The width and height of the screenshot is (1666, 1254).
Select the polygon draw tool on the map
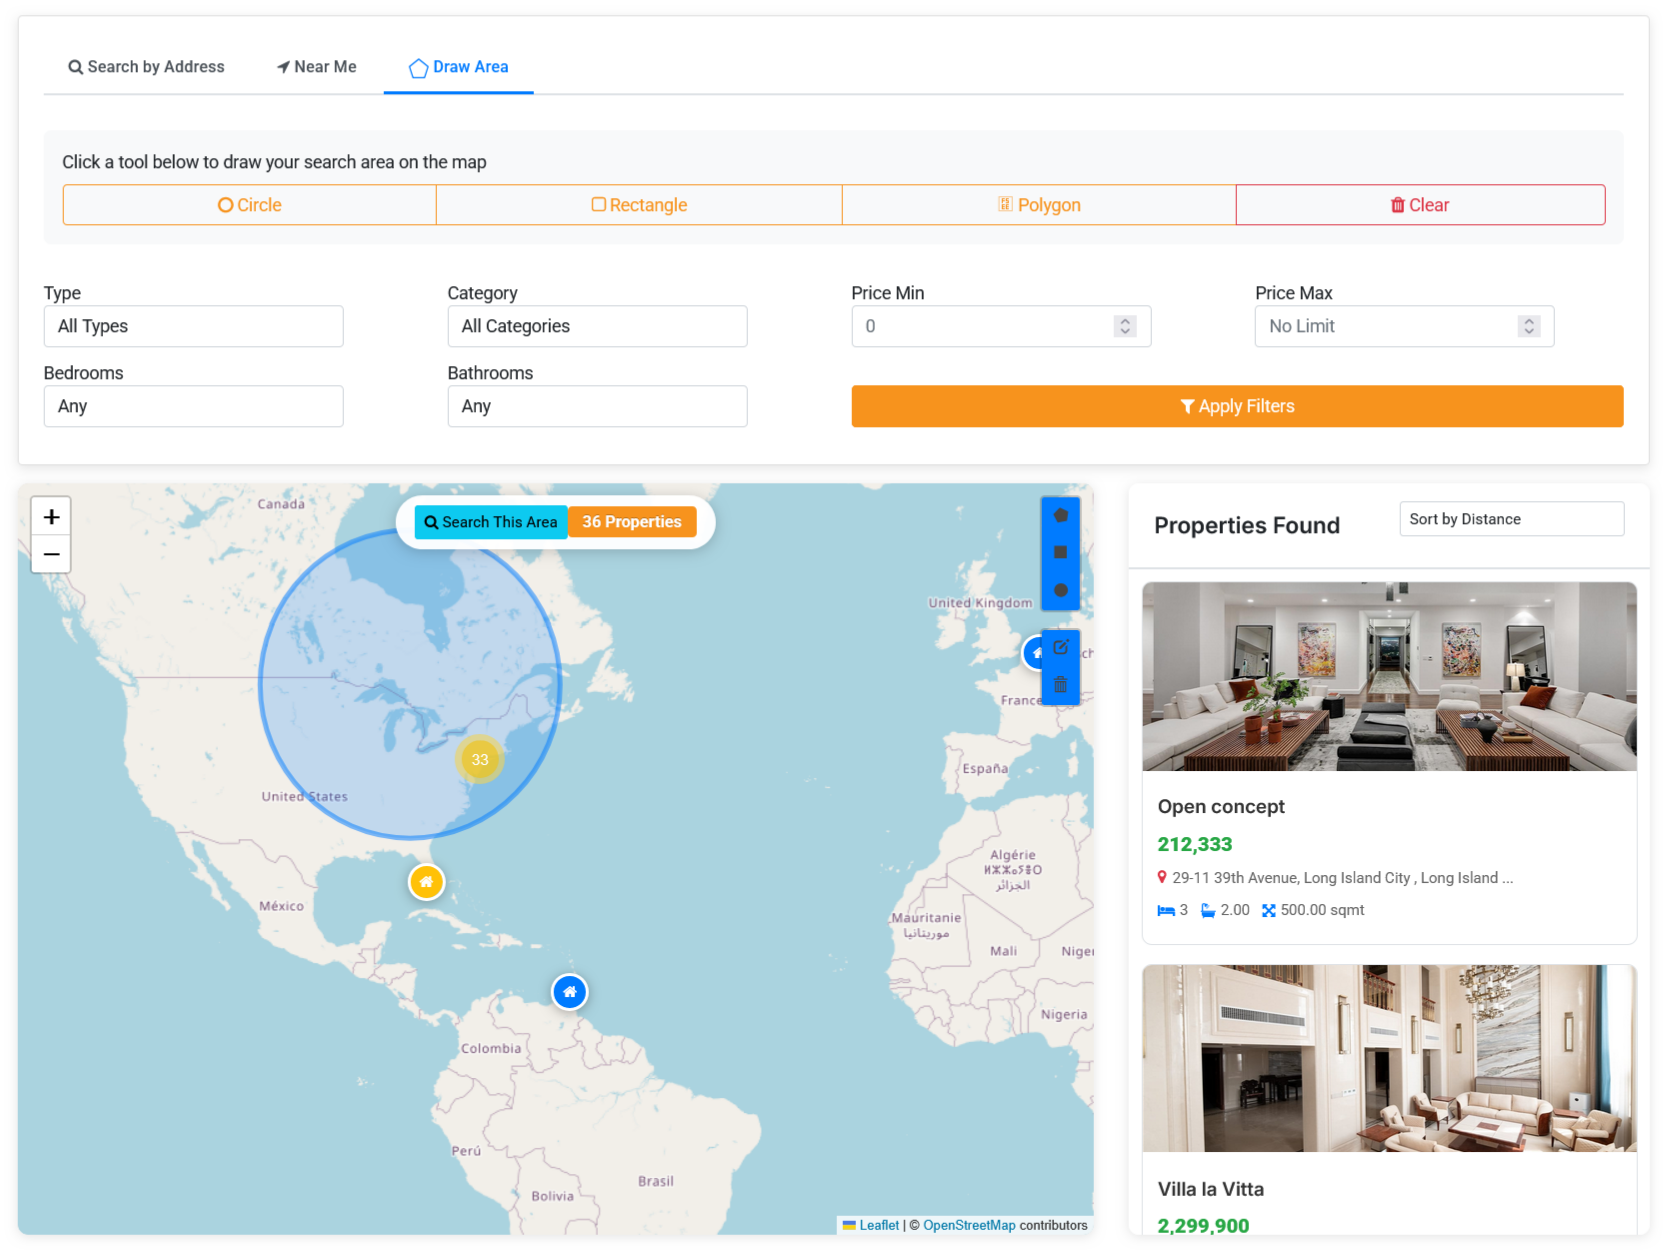pyautogui.click(x=1061, y=514)
